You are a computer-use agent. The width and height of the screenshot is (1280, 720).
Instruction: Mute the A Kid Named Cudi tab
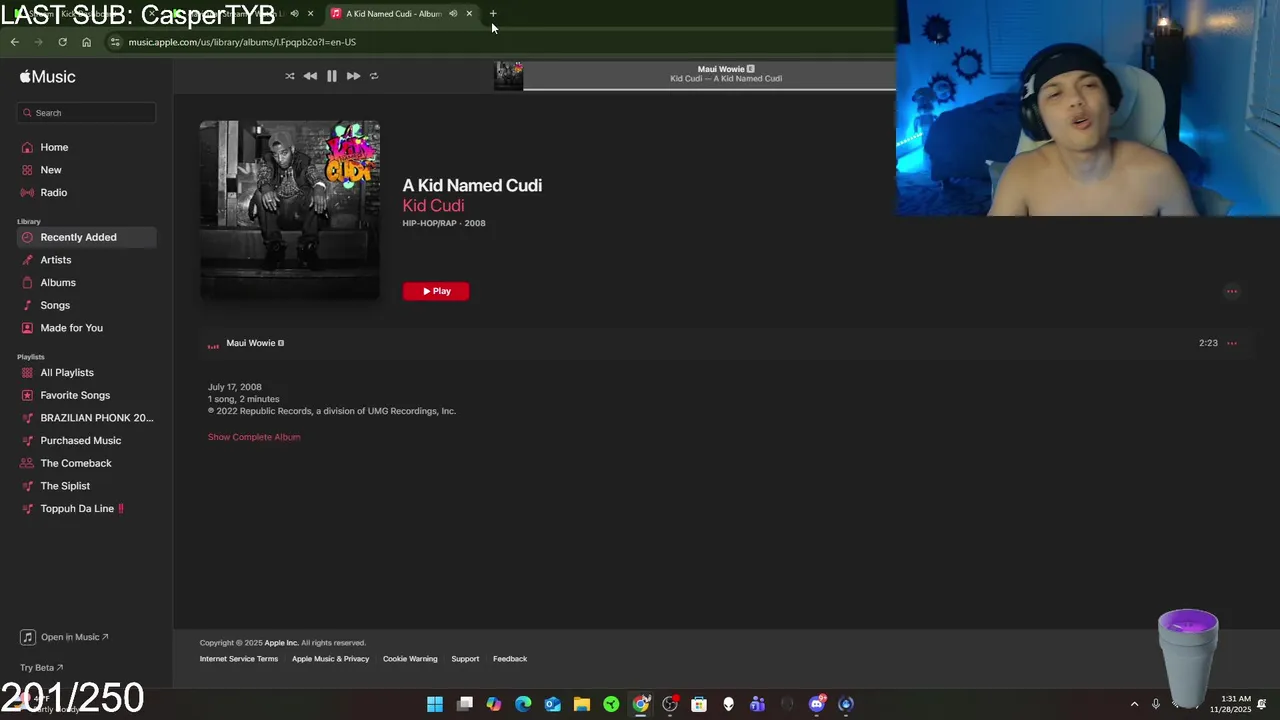(x=453, y=14)
